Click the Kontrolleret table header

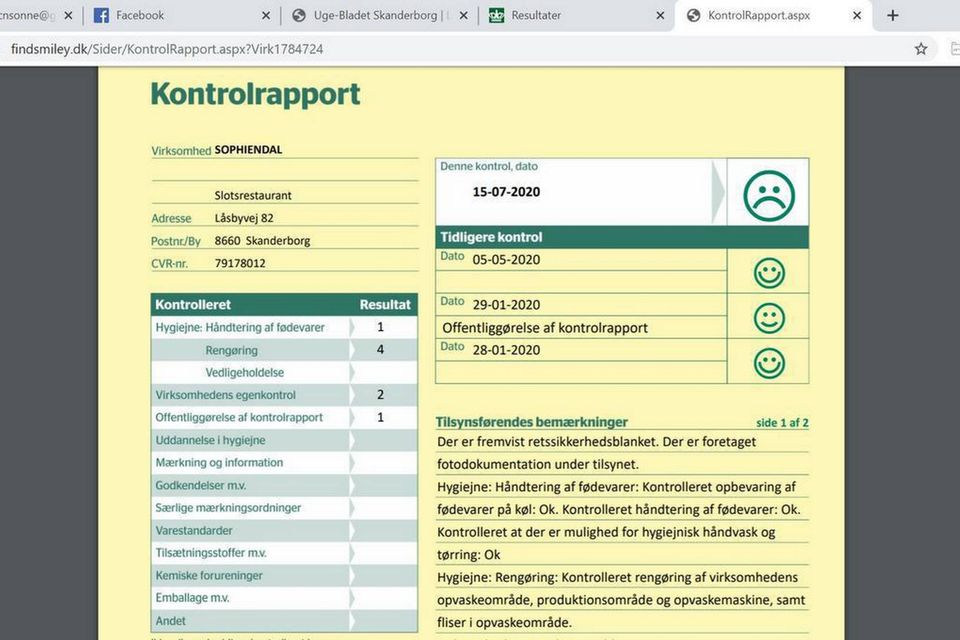coord(193,304)
